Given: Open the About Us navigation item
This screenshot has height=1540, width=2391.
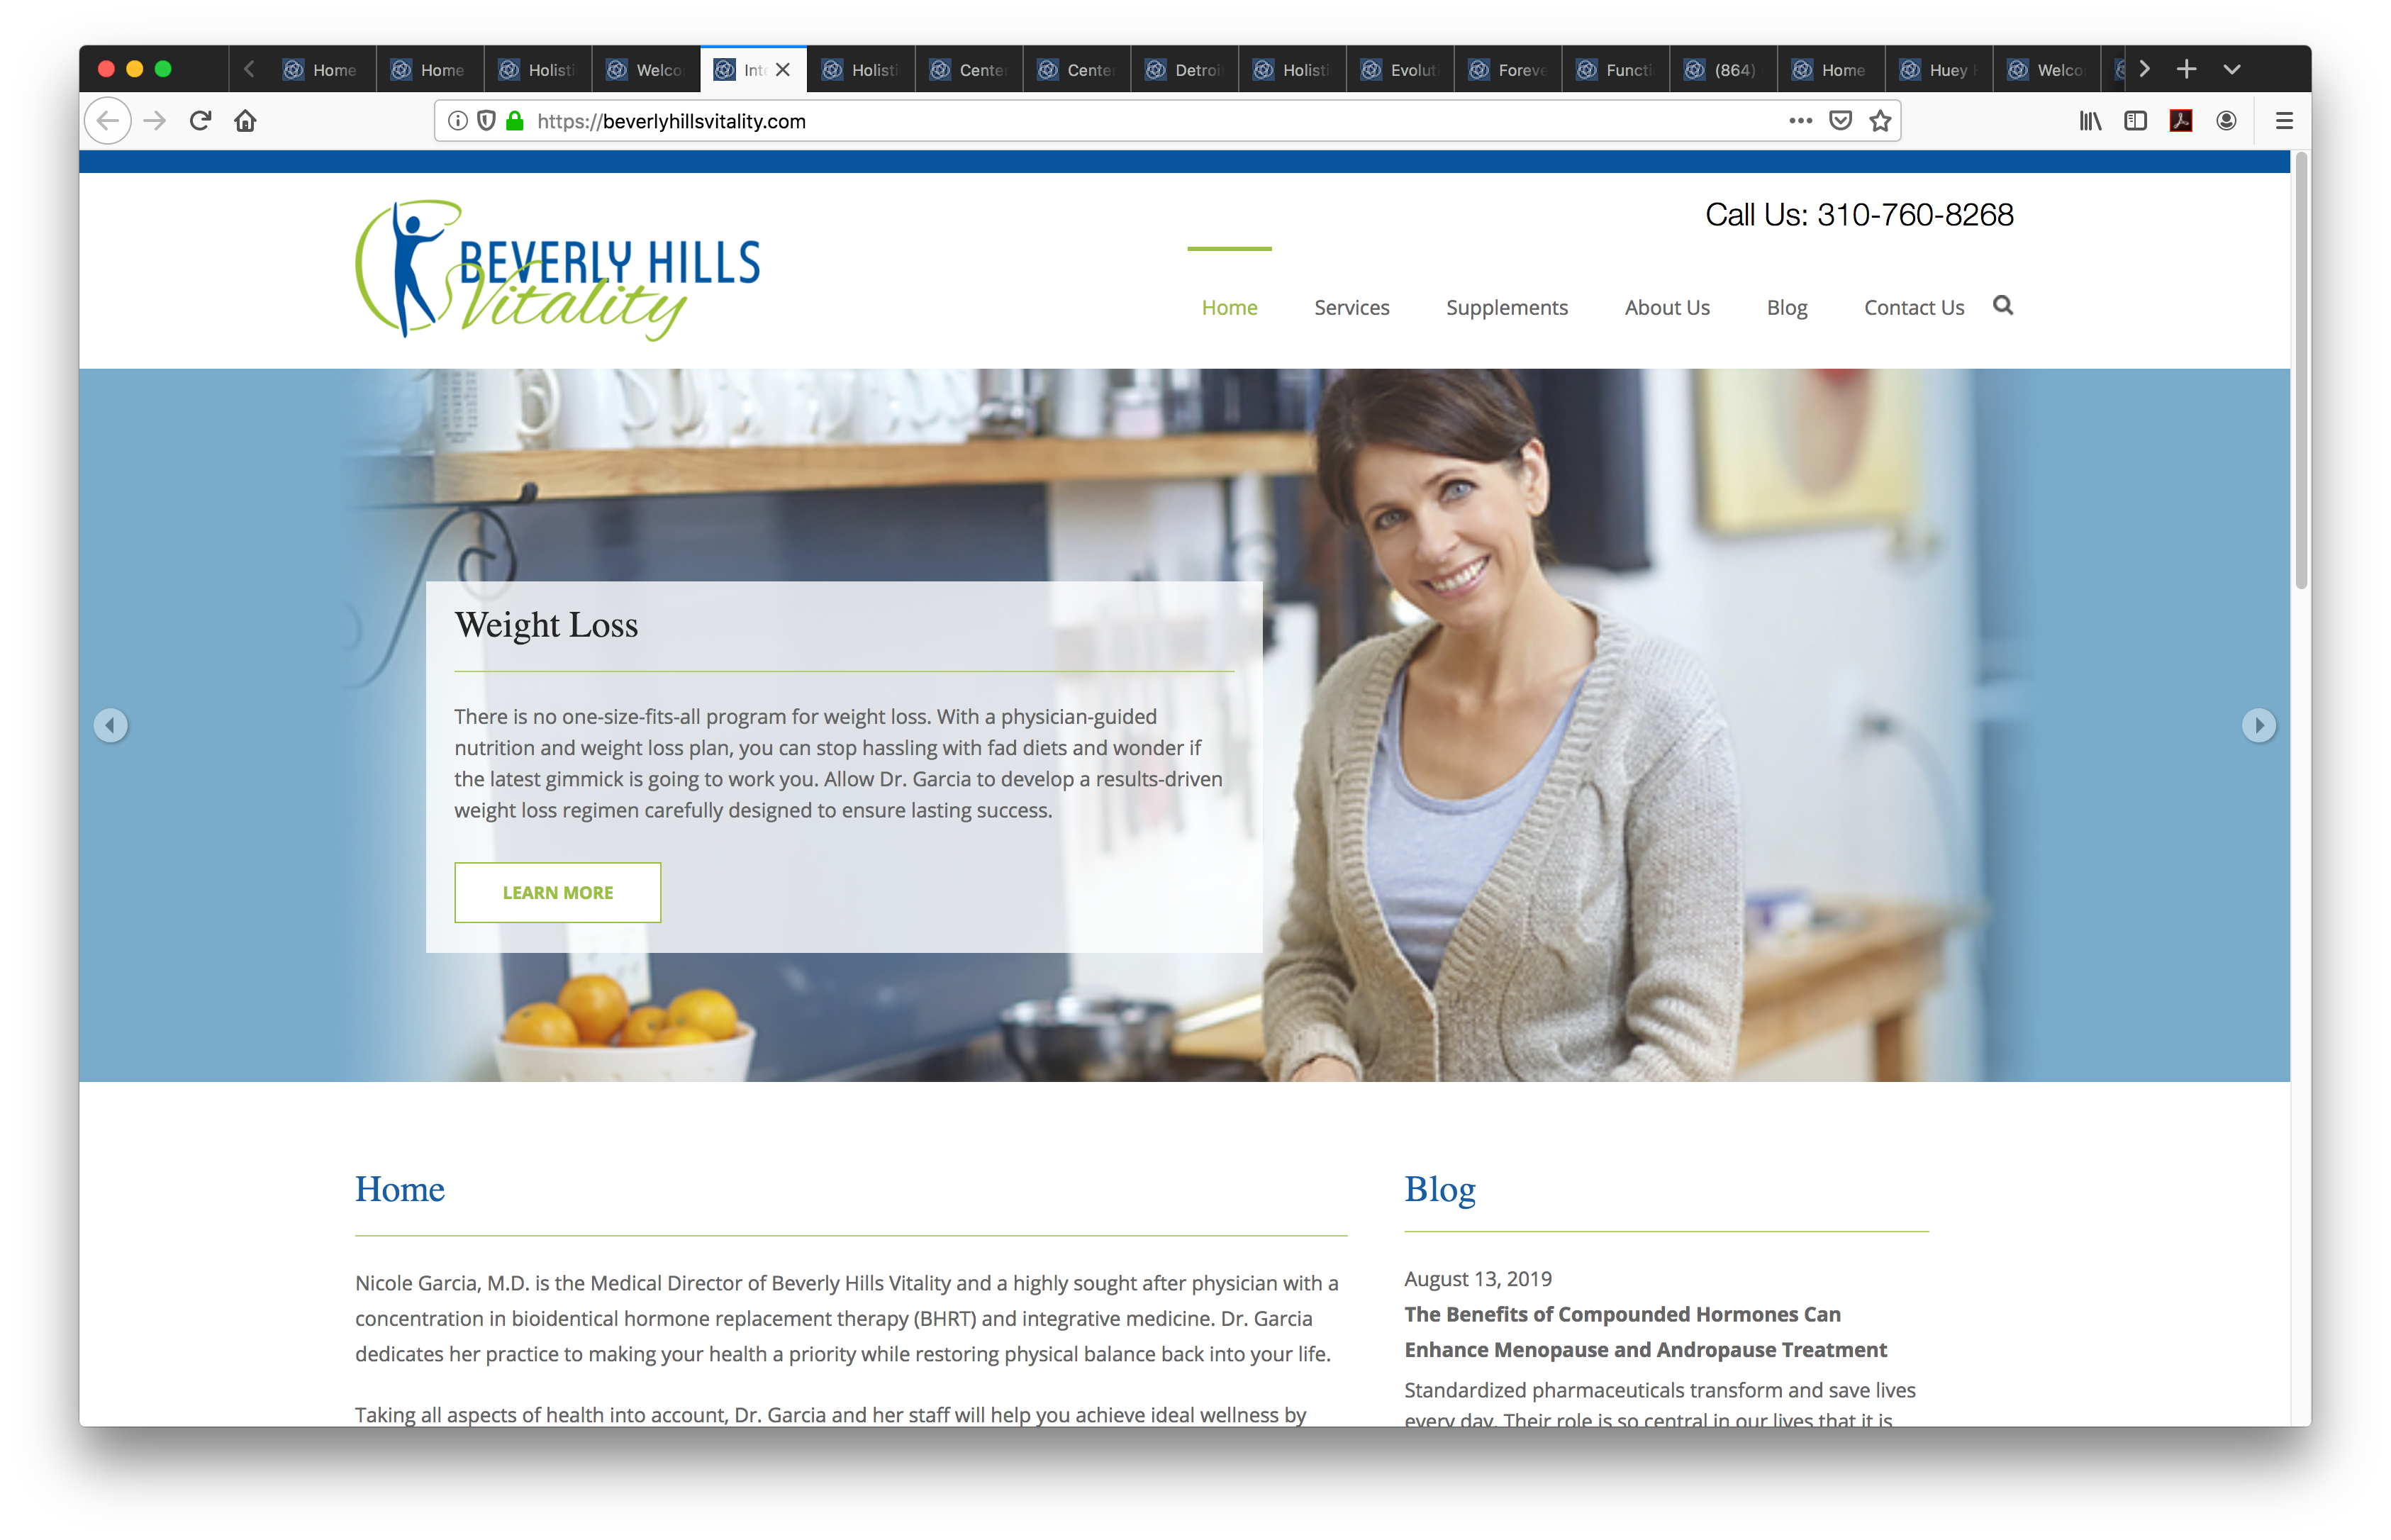Looking at the screenshot, I should (1667, 307).
